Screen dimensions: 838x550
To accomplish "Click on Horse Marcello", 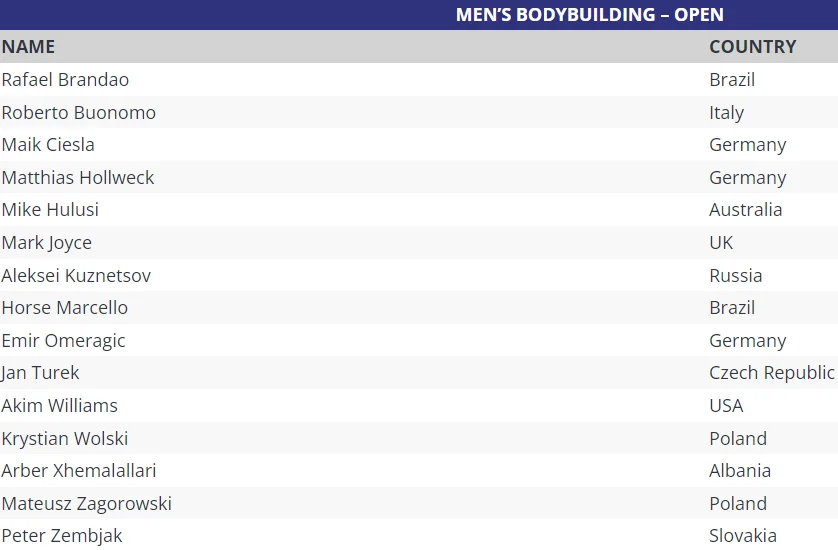I will click(x=65, y=307).
